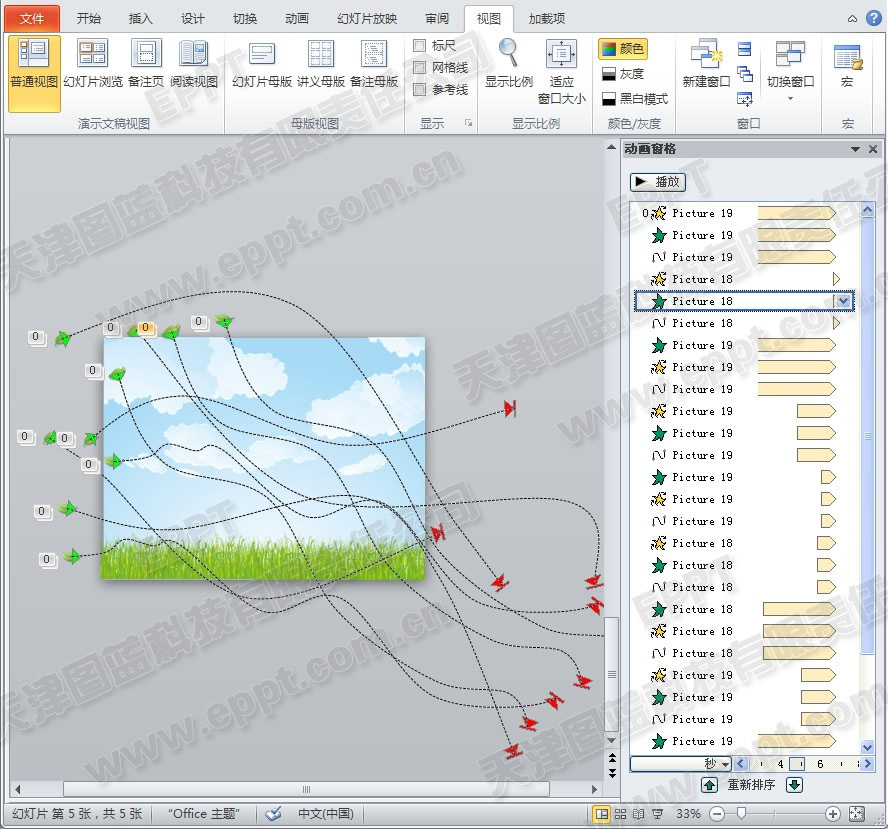This screenshot has height=829, width=888.
Task: Click 适应窗口大小 fit to window
Action: pos(561,71)
